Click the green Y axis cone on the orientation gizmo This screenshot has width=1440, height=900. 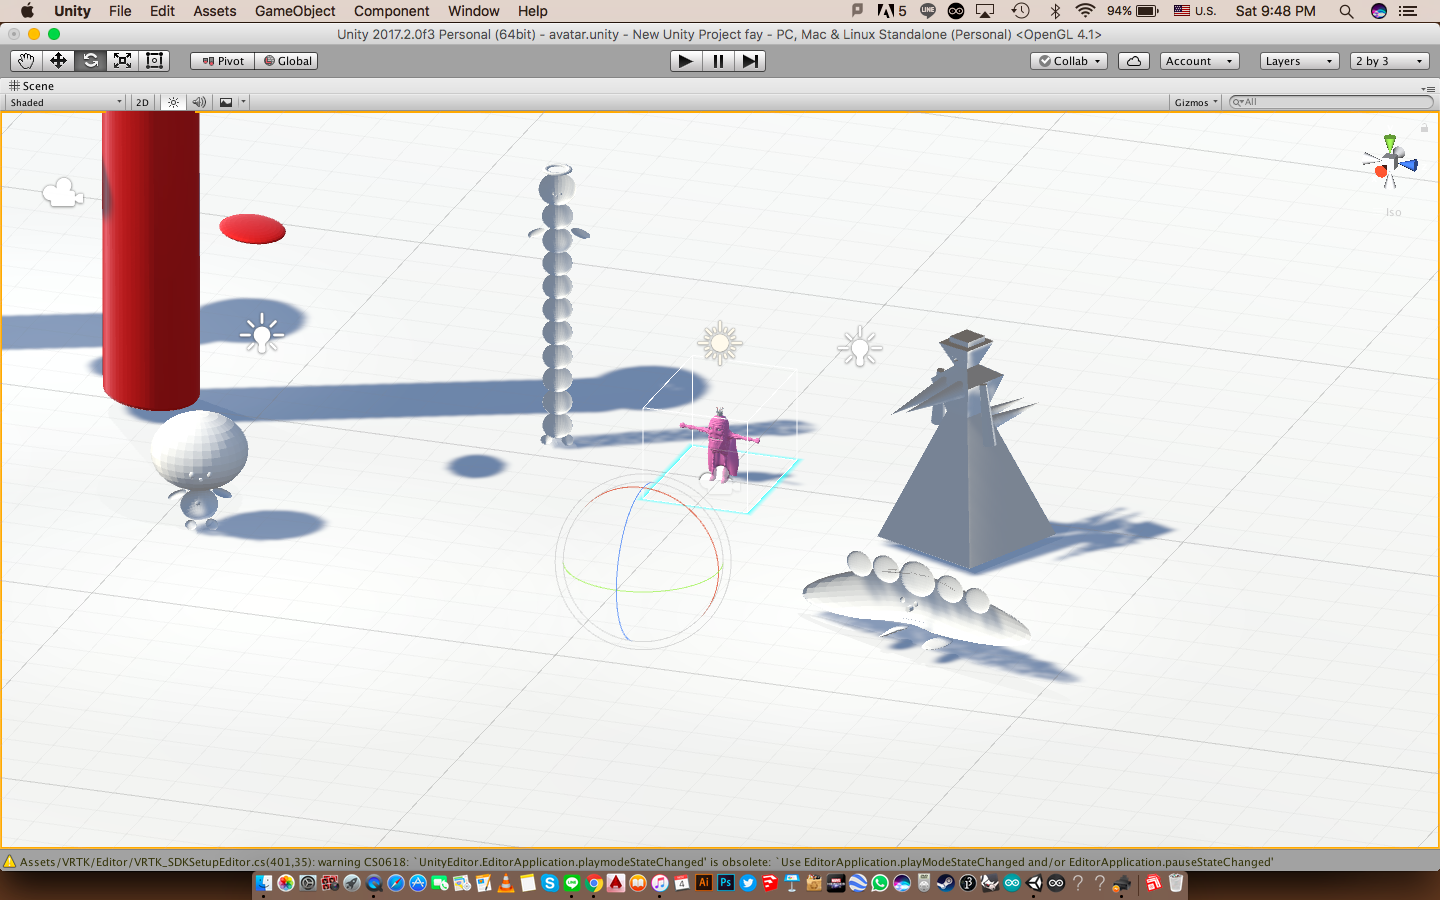[x=1389, y=143]
